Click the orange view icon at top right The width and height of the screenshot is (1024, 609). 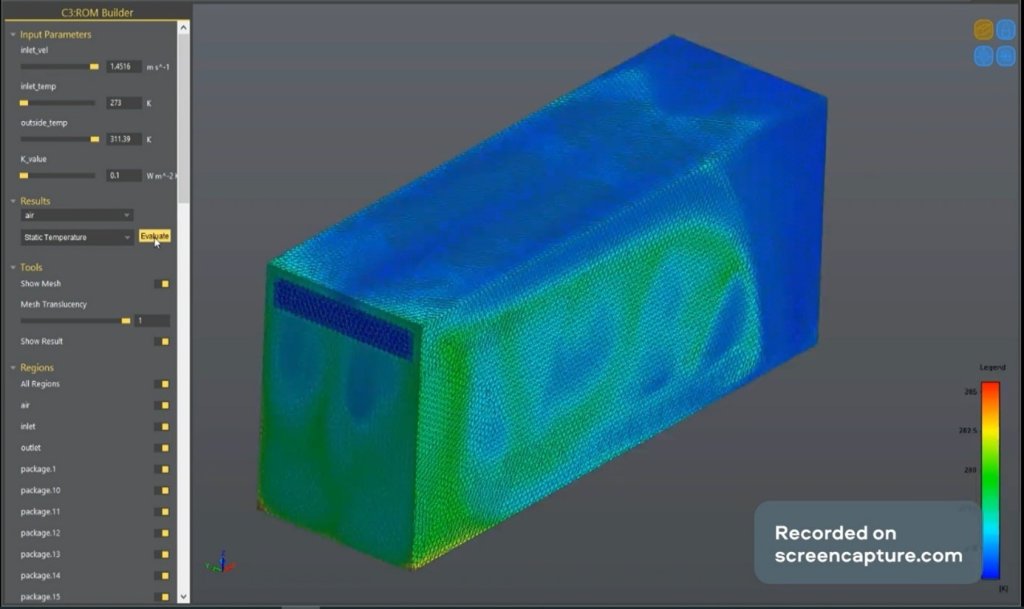984,30
